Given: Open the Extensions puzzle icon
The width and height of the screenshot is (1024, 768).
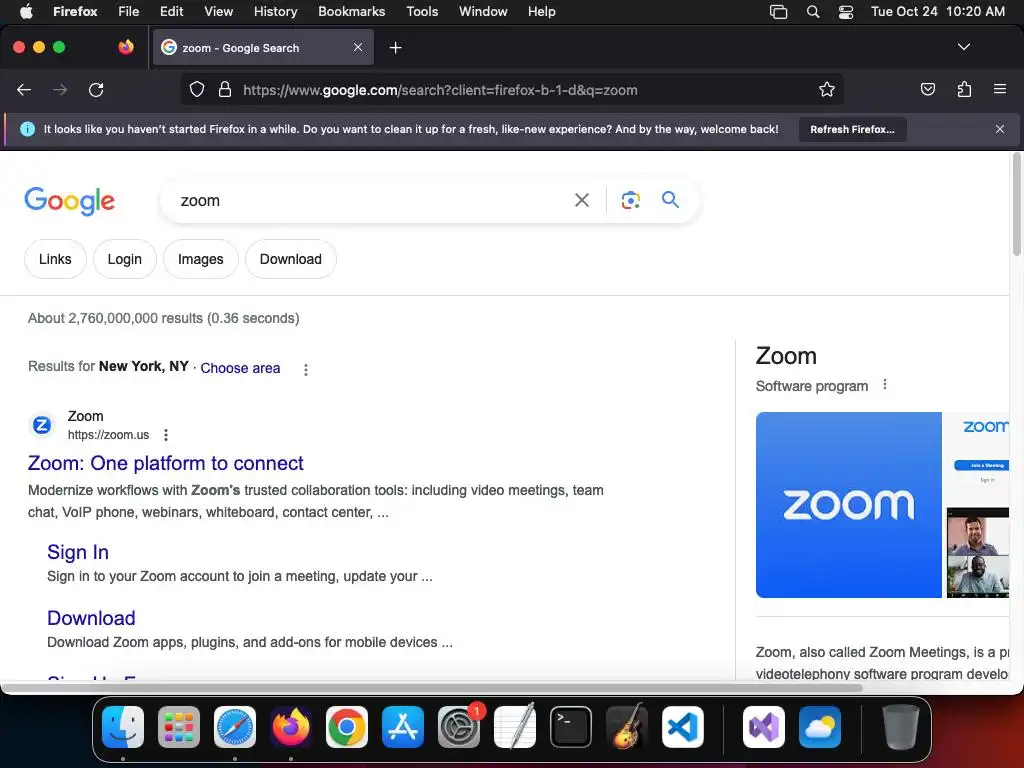Looking at the screenshot, I should tap(964, 89).
